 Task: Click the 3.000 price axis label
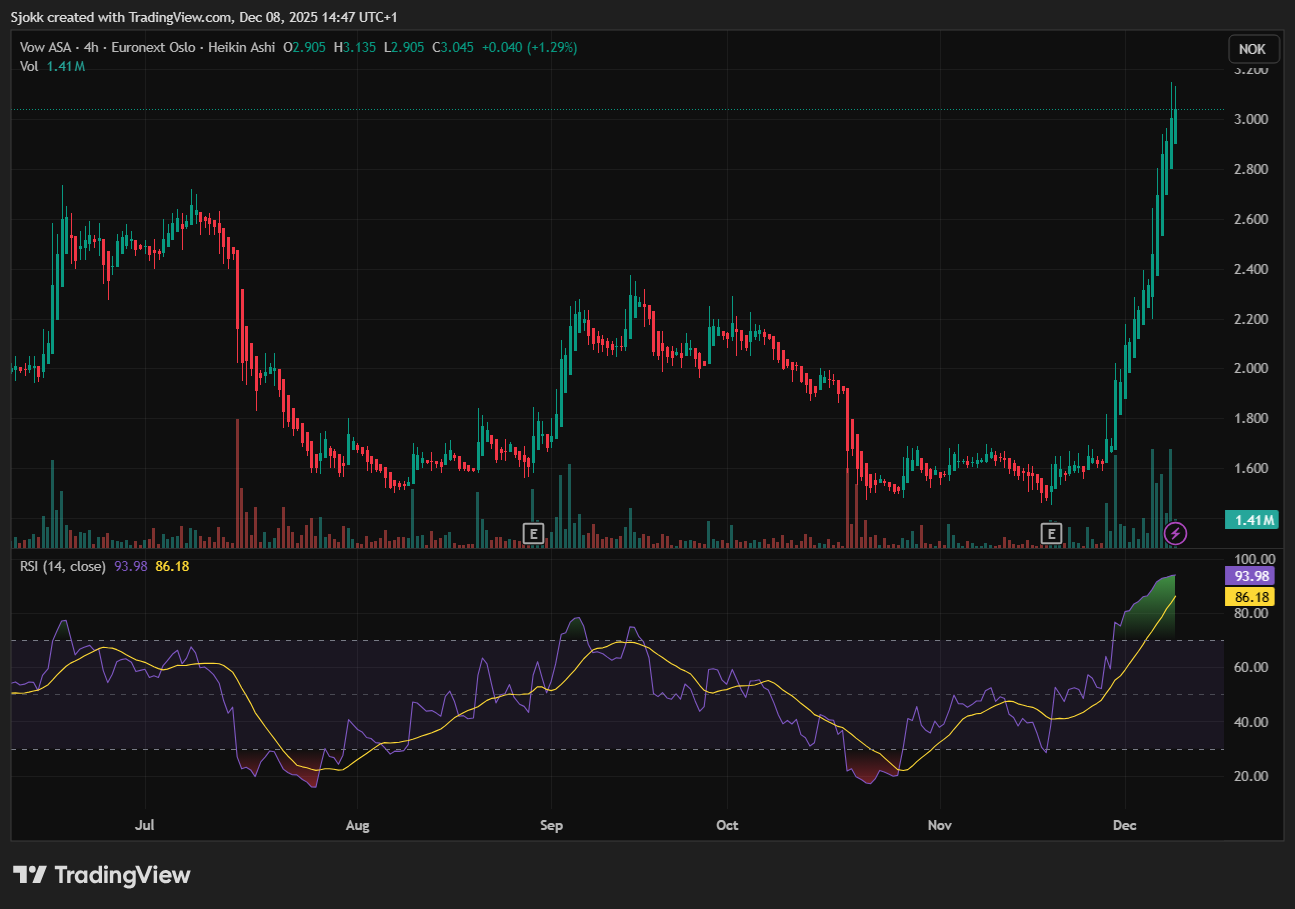[1251, 120]
